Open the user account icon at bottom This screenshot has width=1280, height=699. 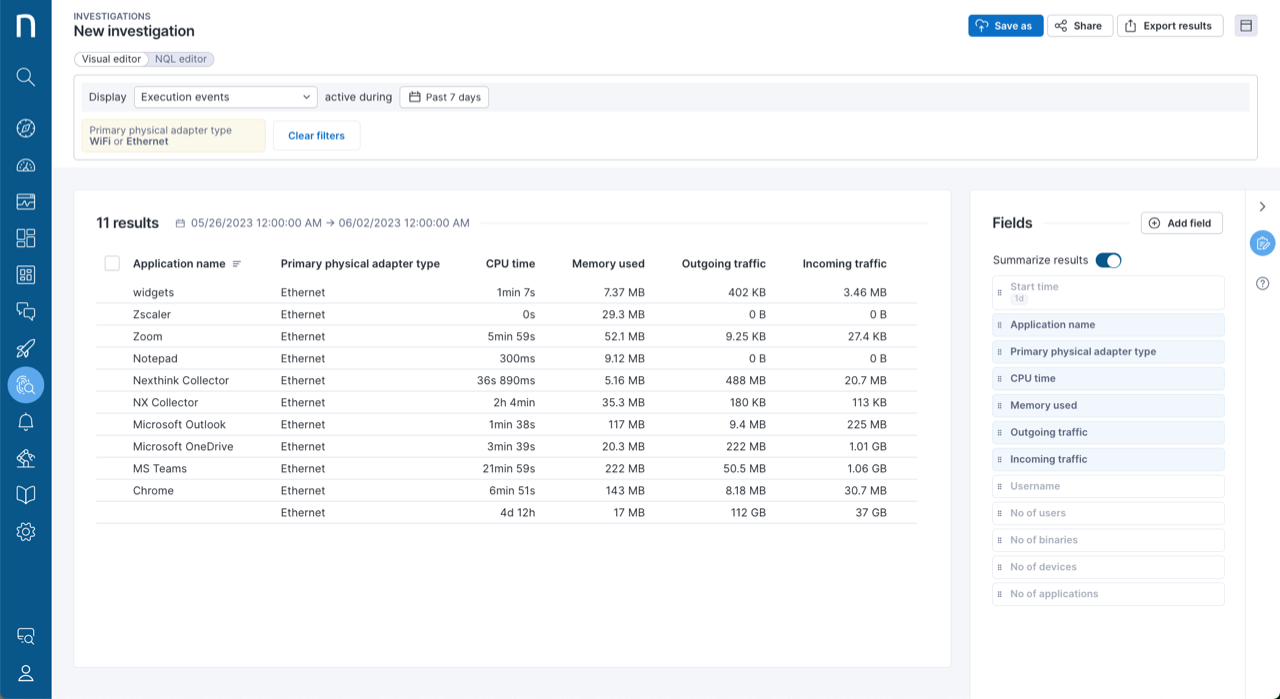(x=26, y=674)
